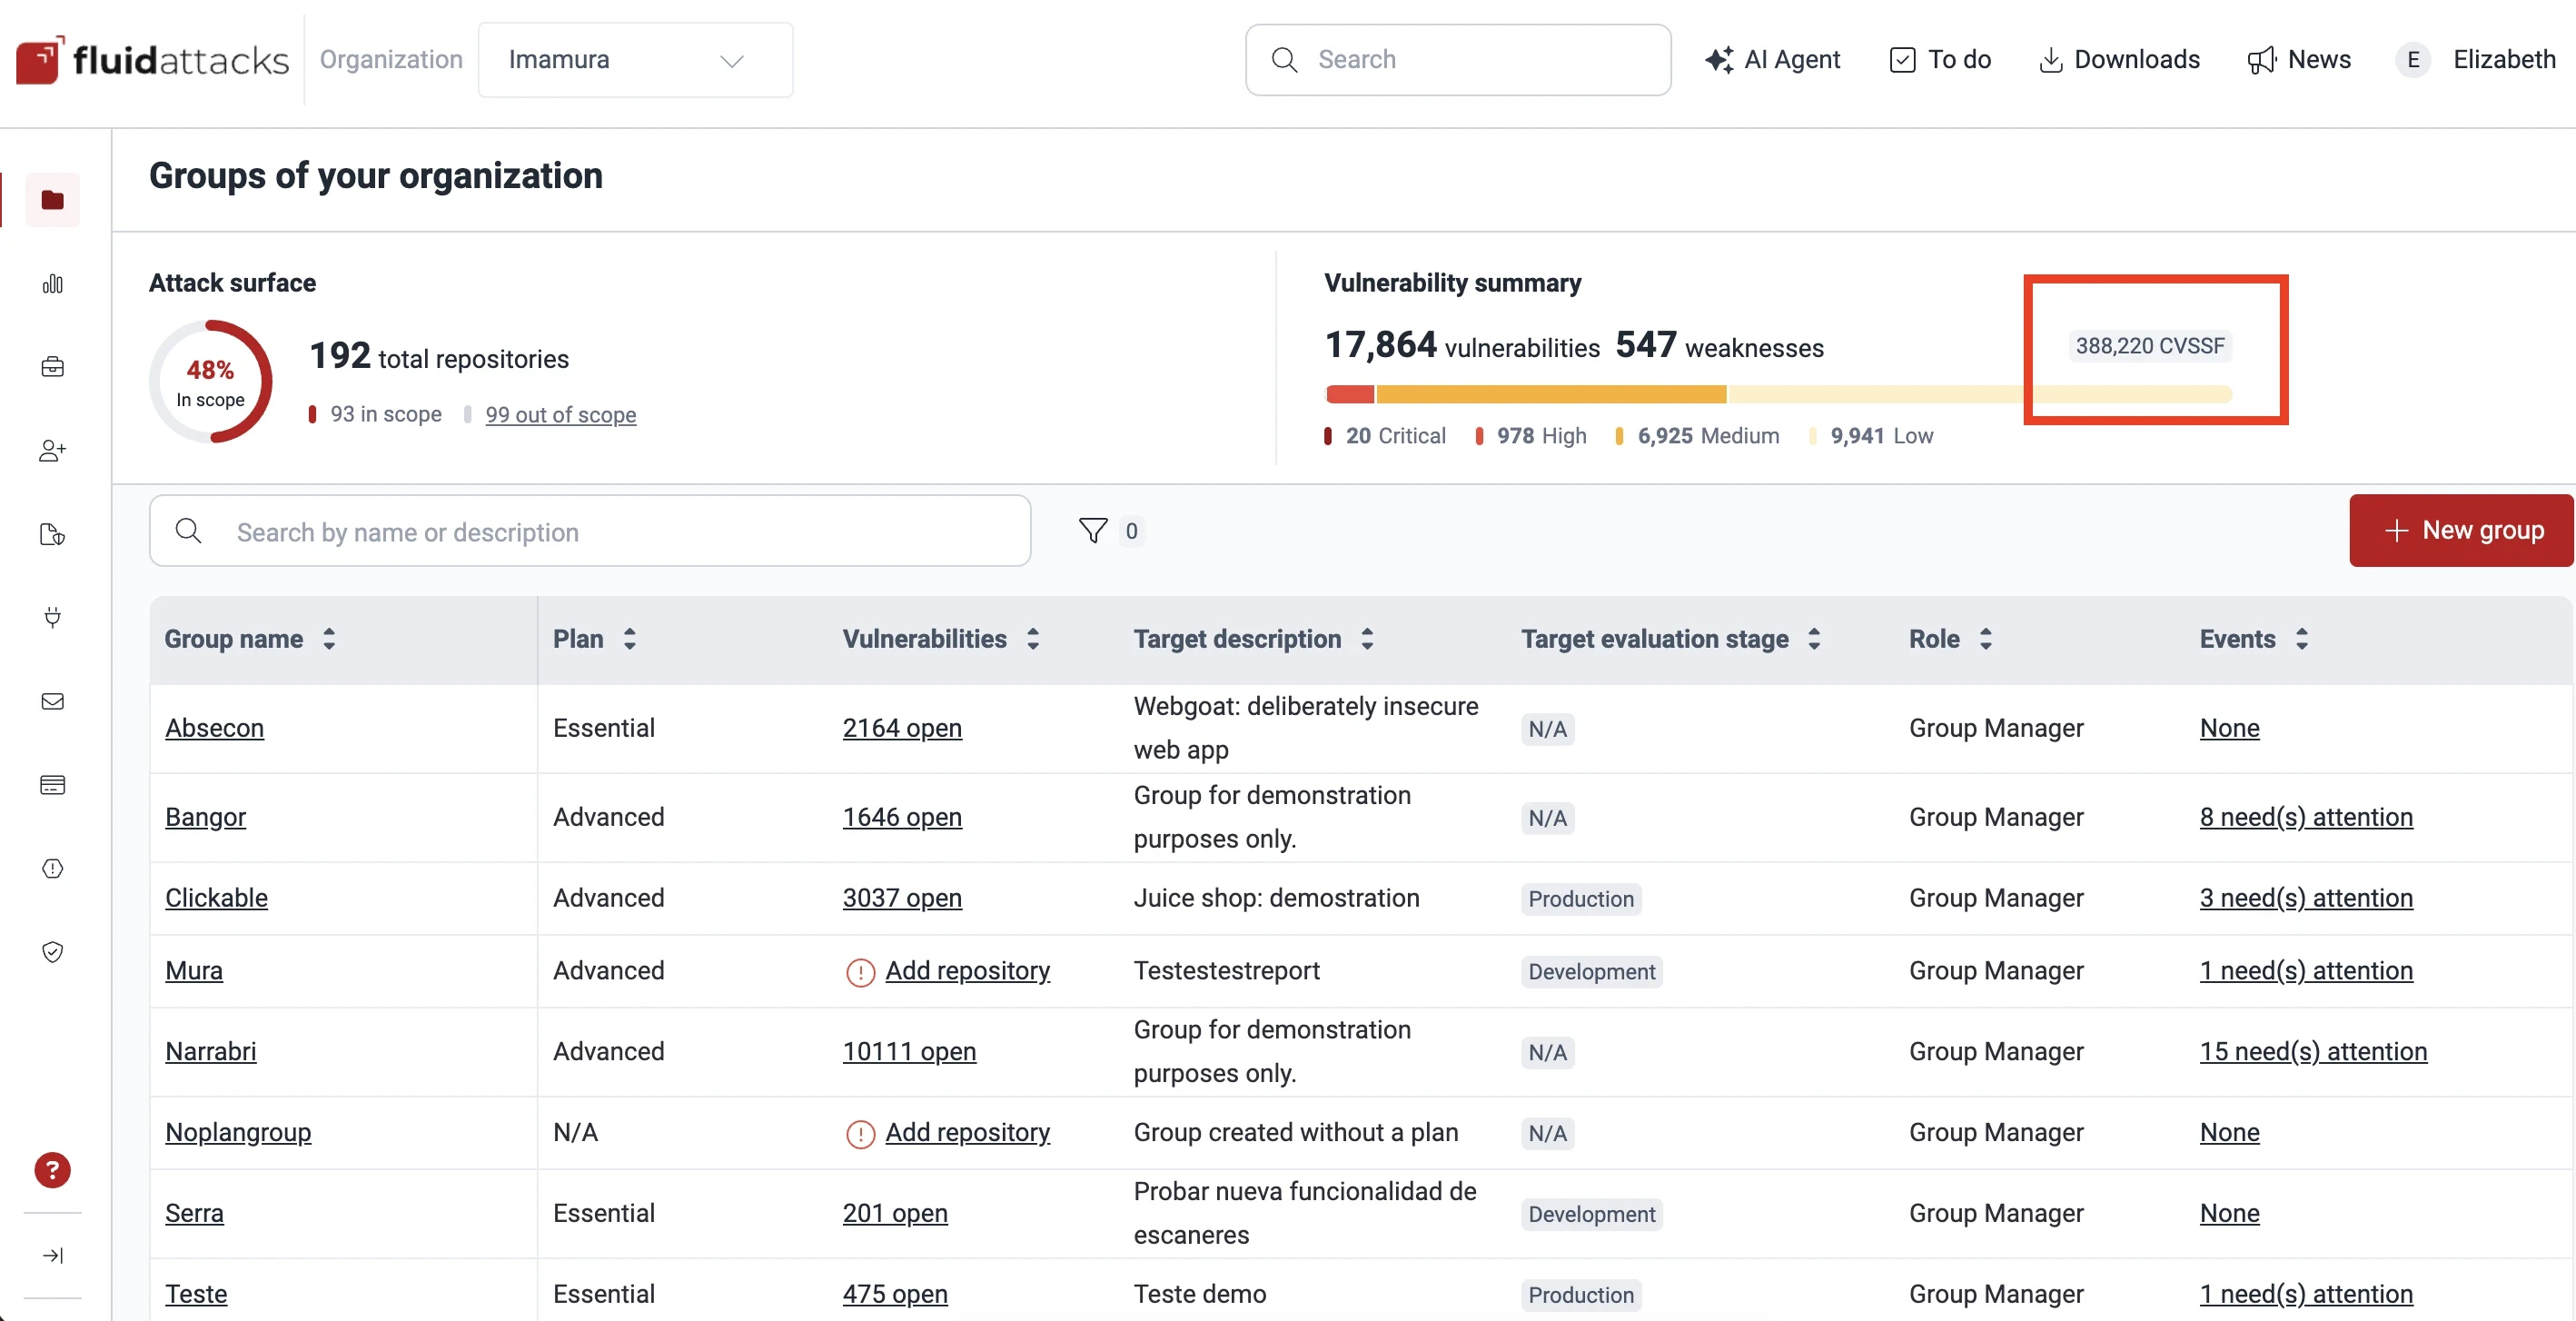Click the red help question mark icon
Viewport: 2576px width, 1321px height.
(53, 1169)
